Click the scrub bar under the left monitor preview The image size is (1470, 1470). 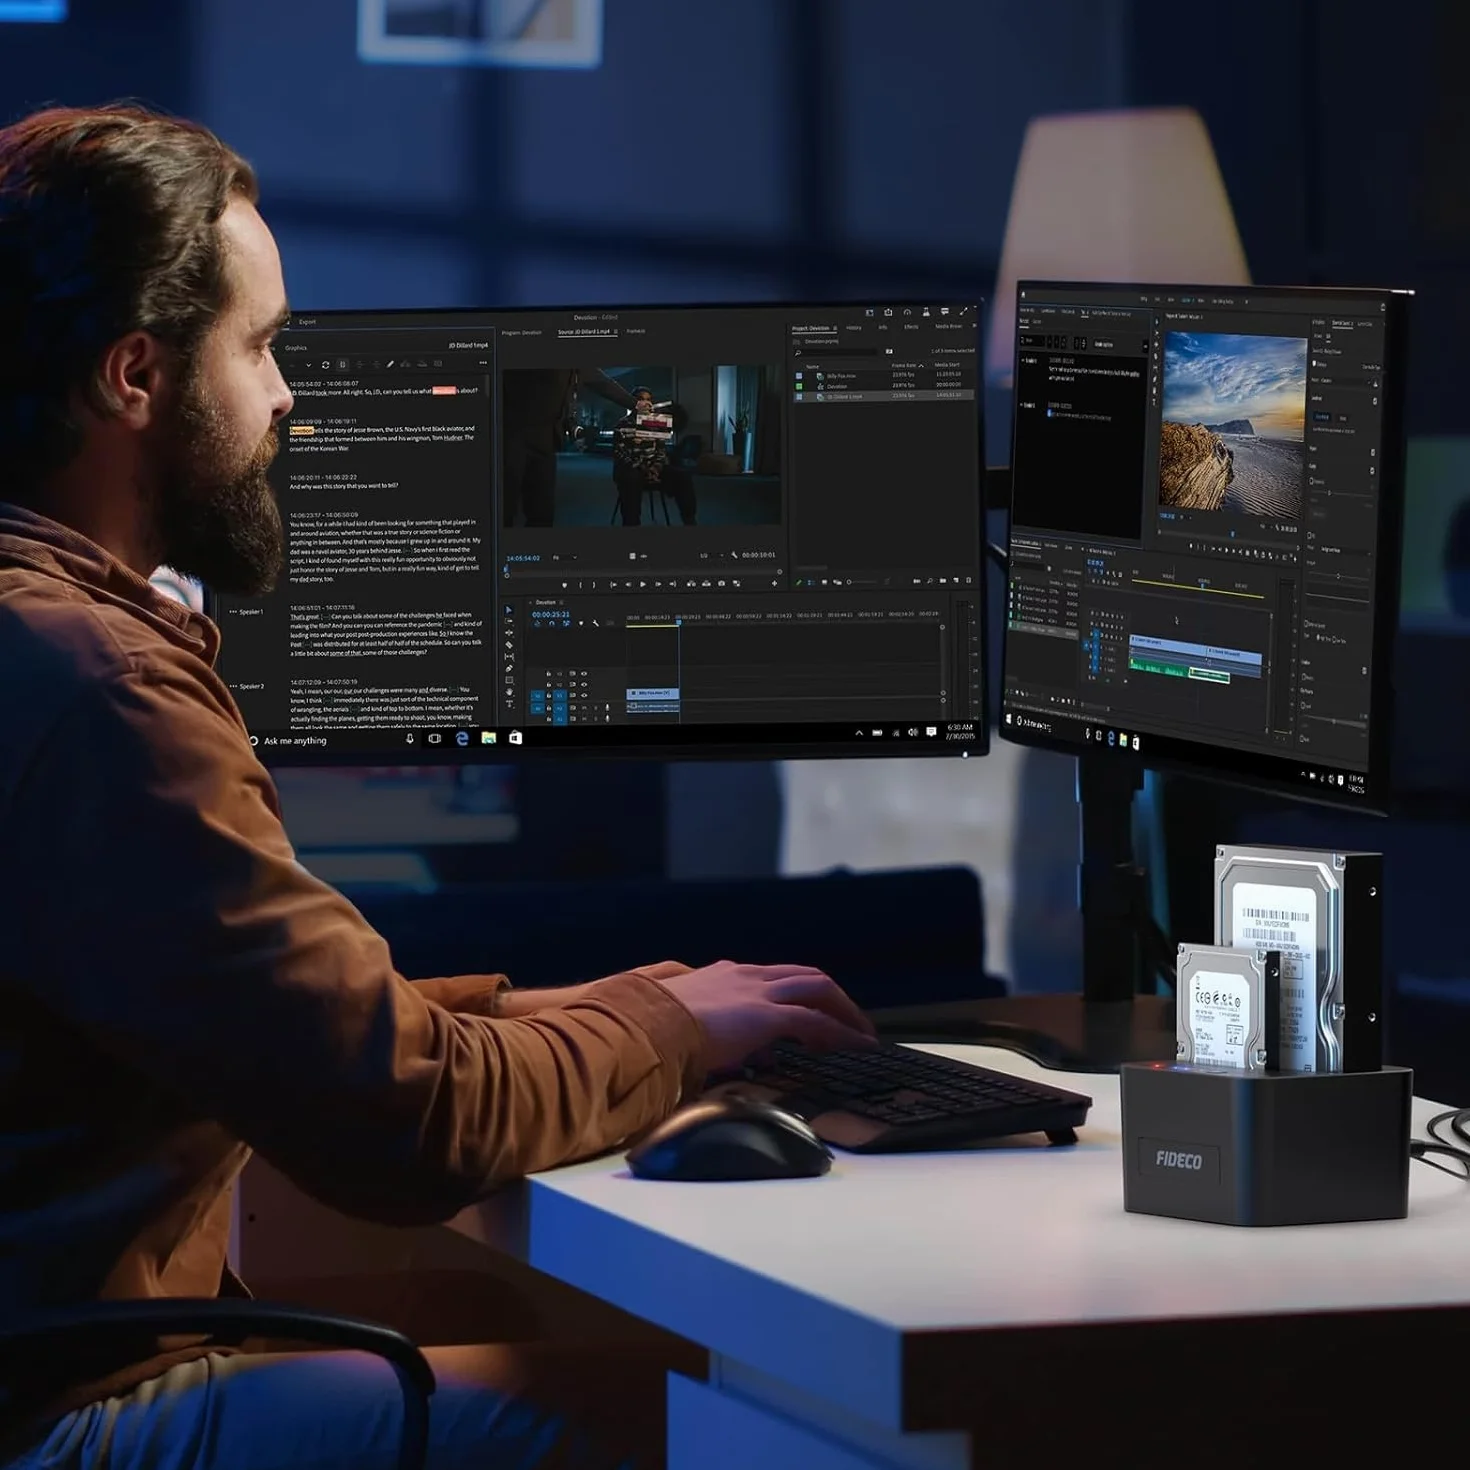tap(643, 572)
